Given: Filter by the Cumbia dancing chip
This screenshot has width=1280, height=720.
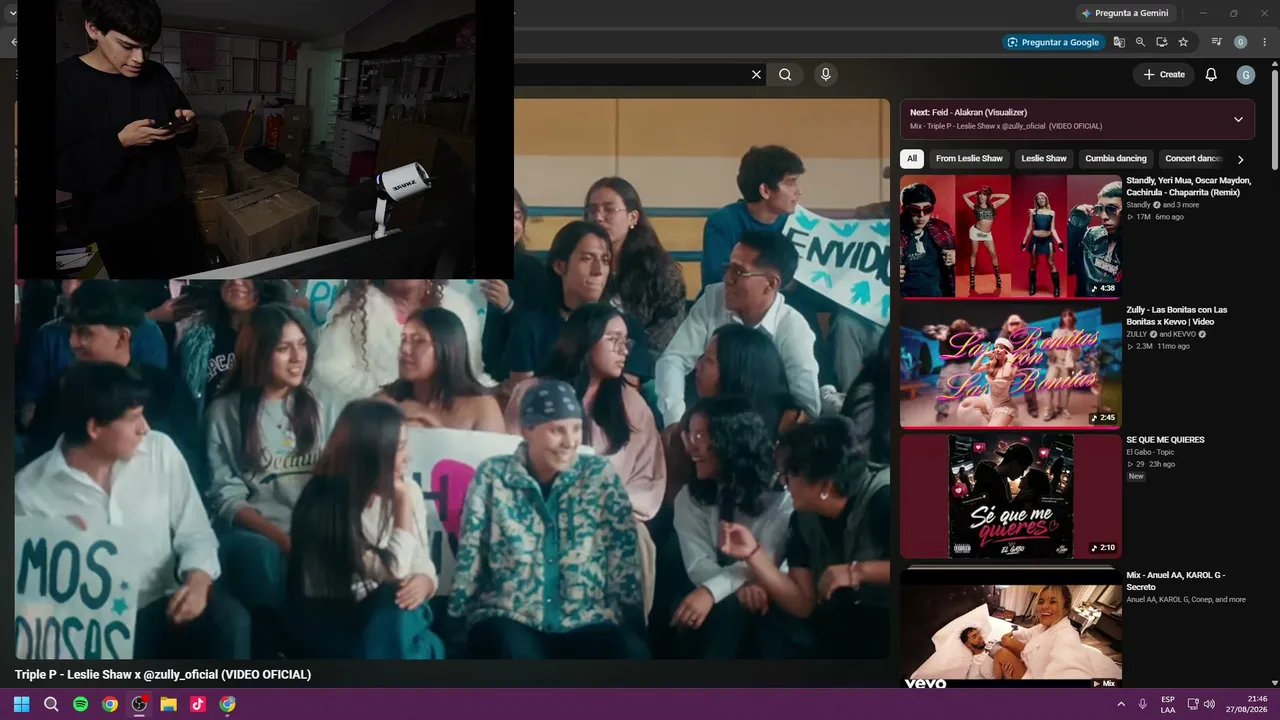Looking at the screenshot, I should coord(1116,158).
